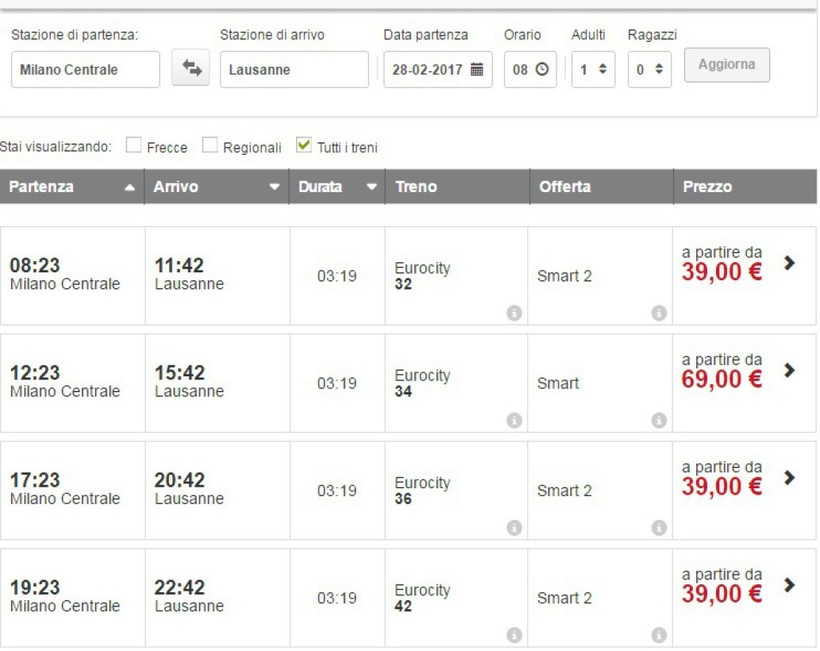The height and width of the screenshot is (651, 820).
Task: Enable the Regionali filter checkbox
Action: click(x=210, y=146)
